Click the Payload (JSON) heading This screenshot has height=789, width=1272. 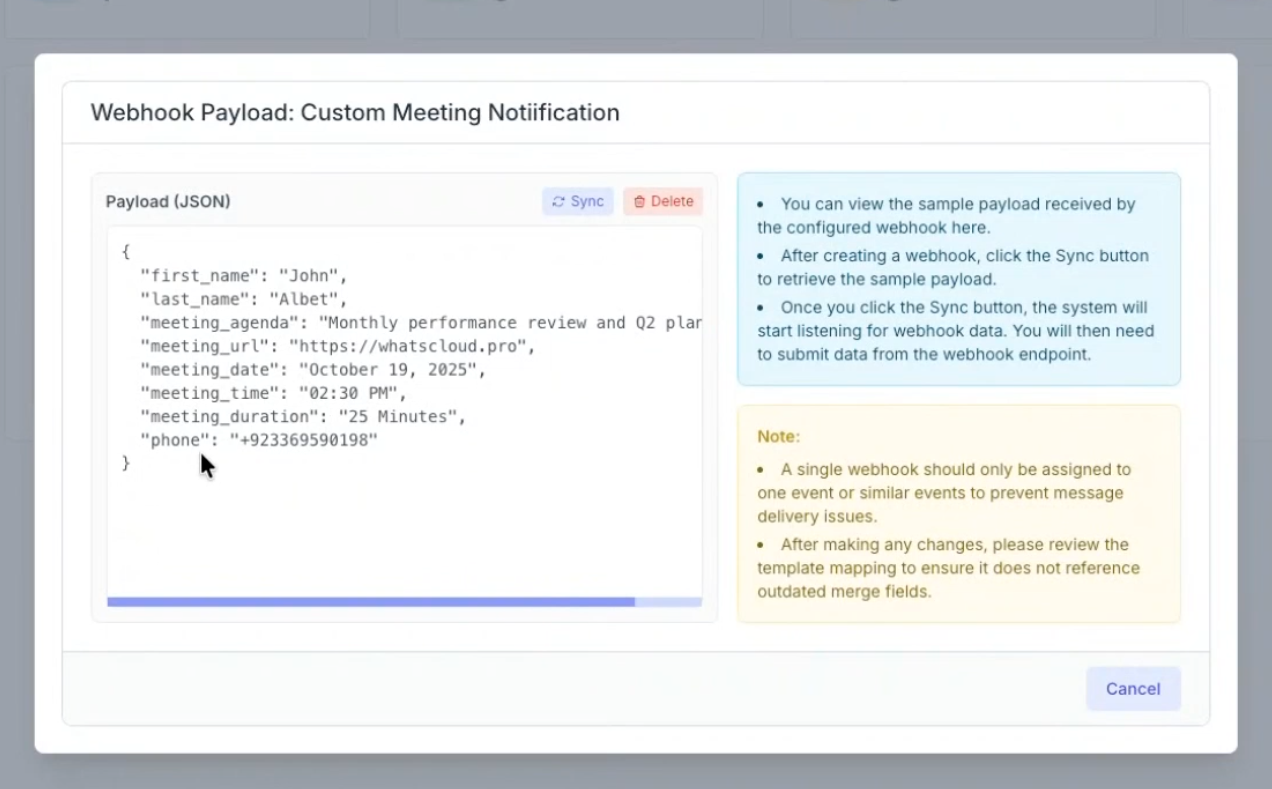tap(167, 201)
